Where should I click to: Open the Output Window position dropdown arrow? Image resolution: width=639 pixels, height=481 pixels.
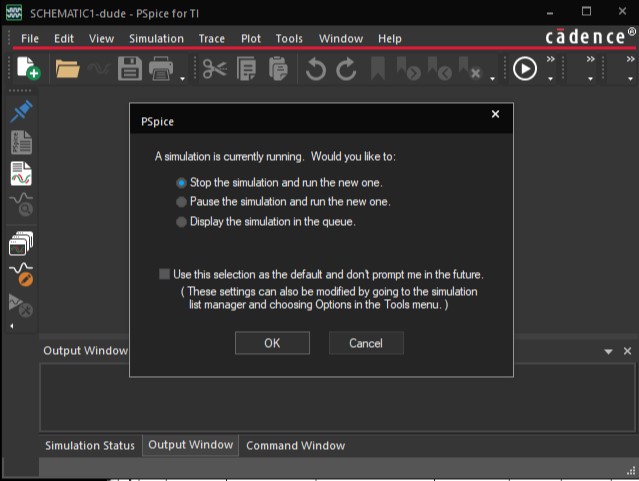(x=608, y=351)
